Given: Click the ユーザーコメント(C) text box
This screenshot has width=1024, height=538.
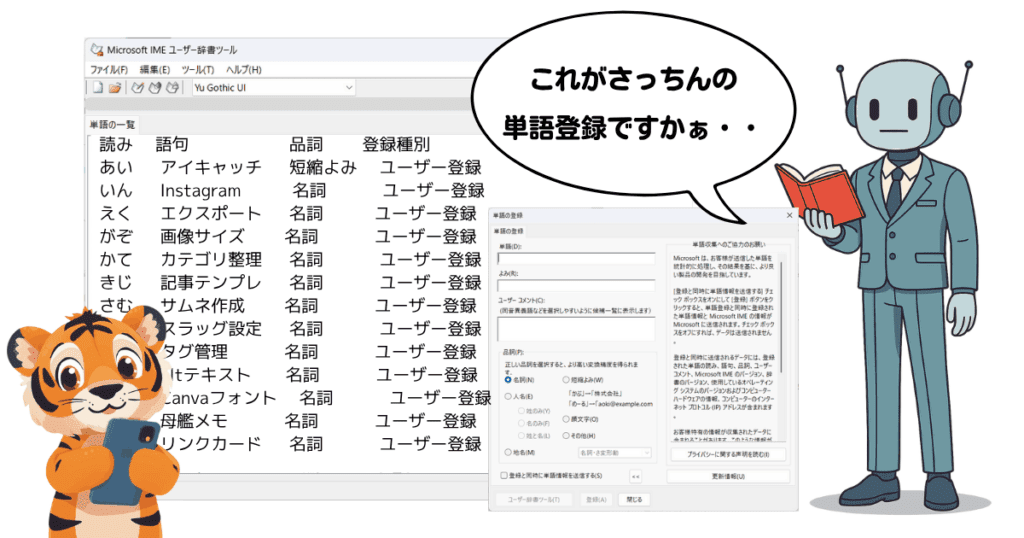Looking at the screenshot, I should 576,328.
